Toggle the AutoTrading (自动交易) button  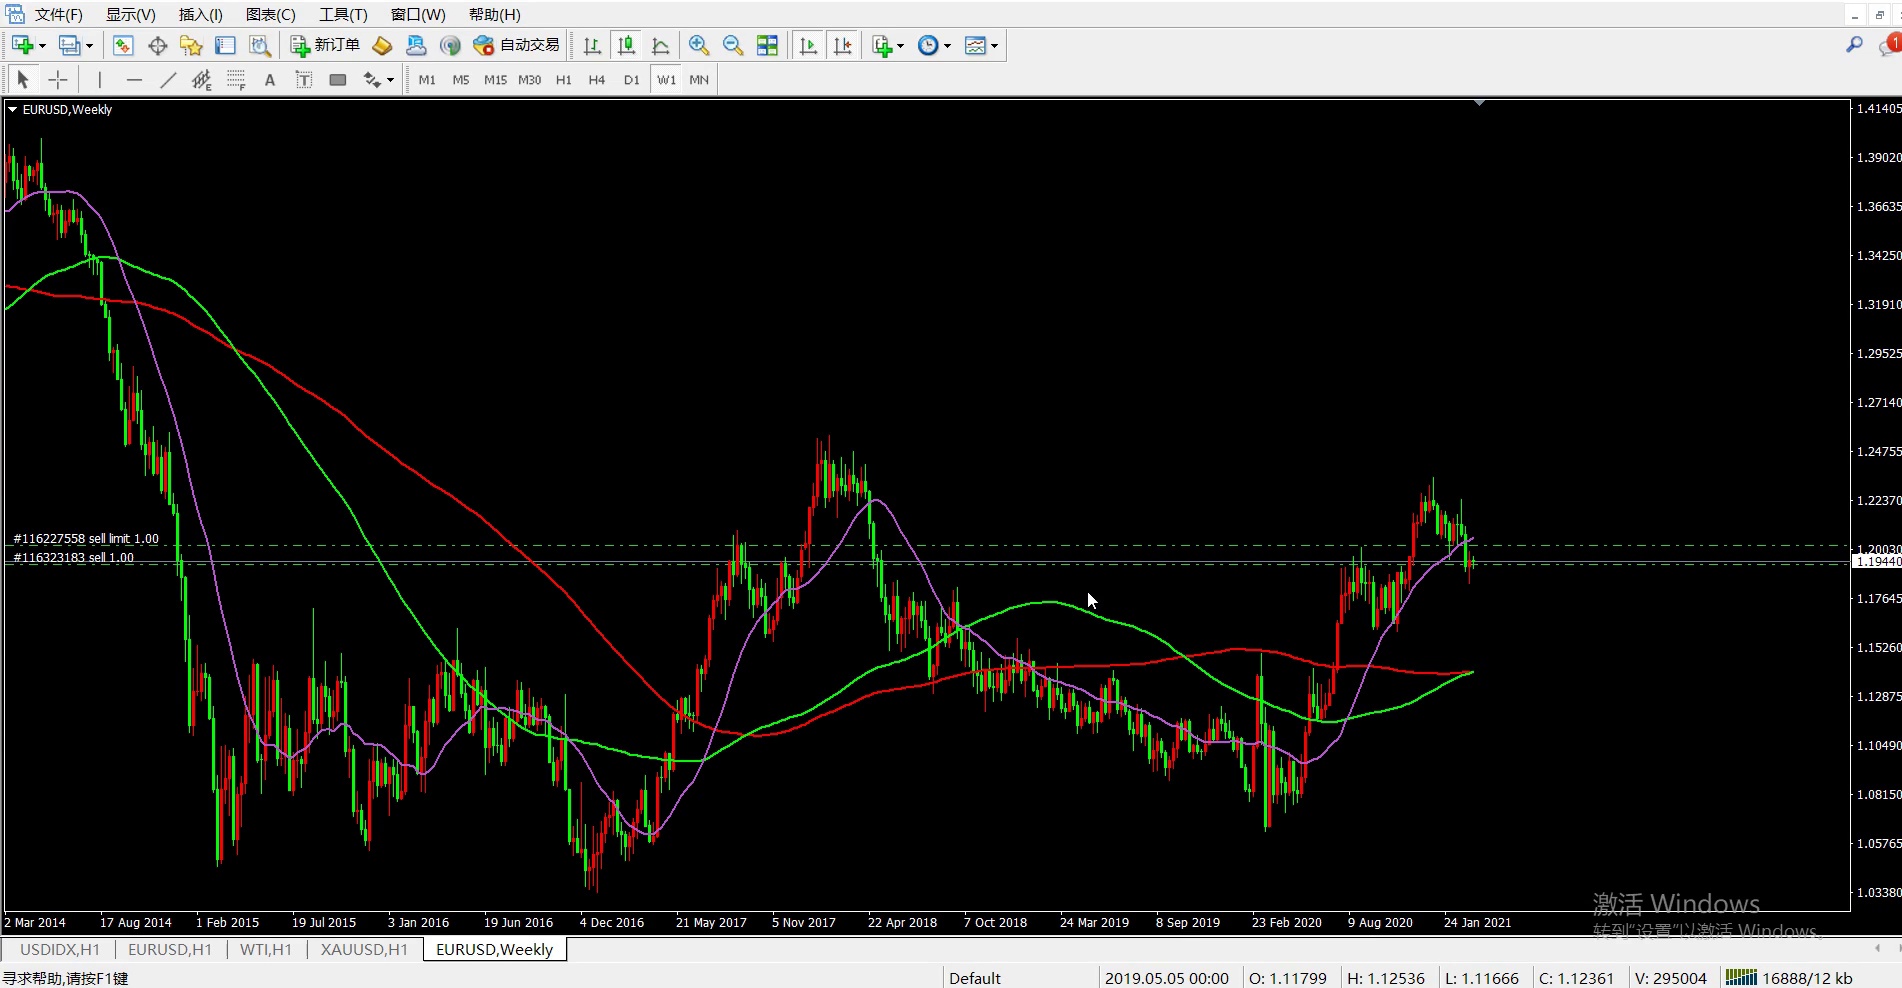pyautogui.click(x=516, y=45)
